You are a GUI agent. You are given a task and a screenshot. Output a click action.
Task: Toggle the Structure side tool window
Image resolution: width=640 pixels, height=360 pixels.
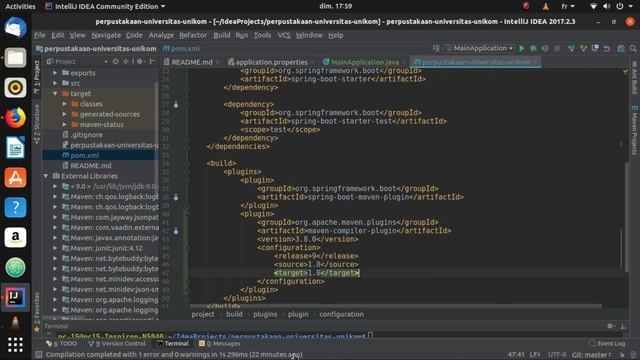(37, 124)
